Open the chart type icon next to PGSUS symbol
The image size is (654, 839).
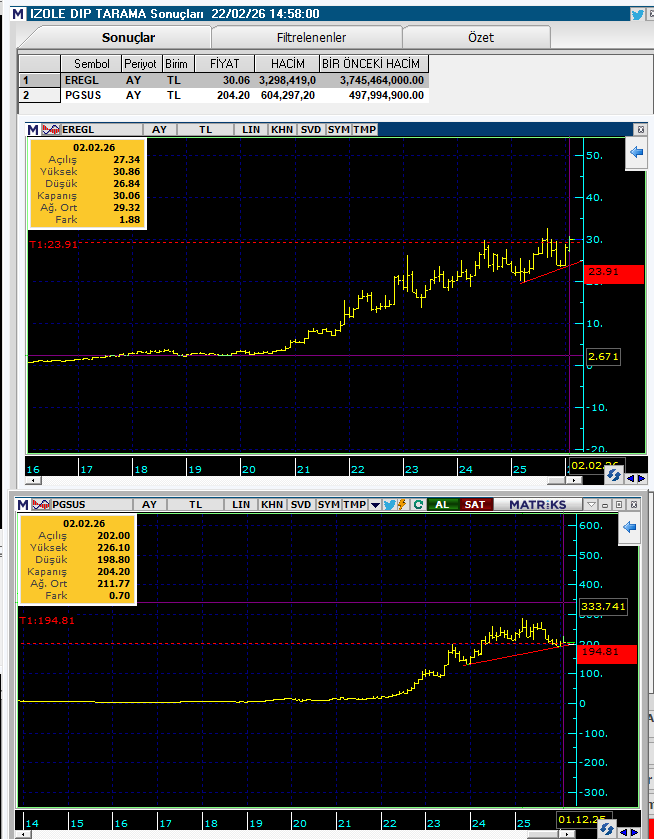pos(41,505)
